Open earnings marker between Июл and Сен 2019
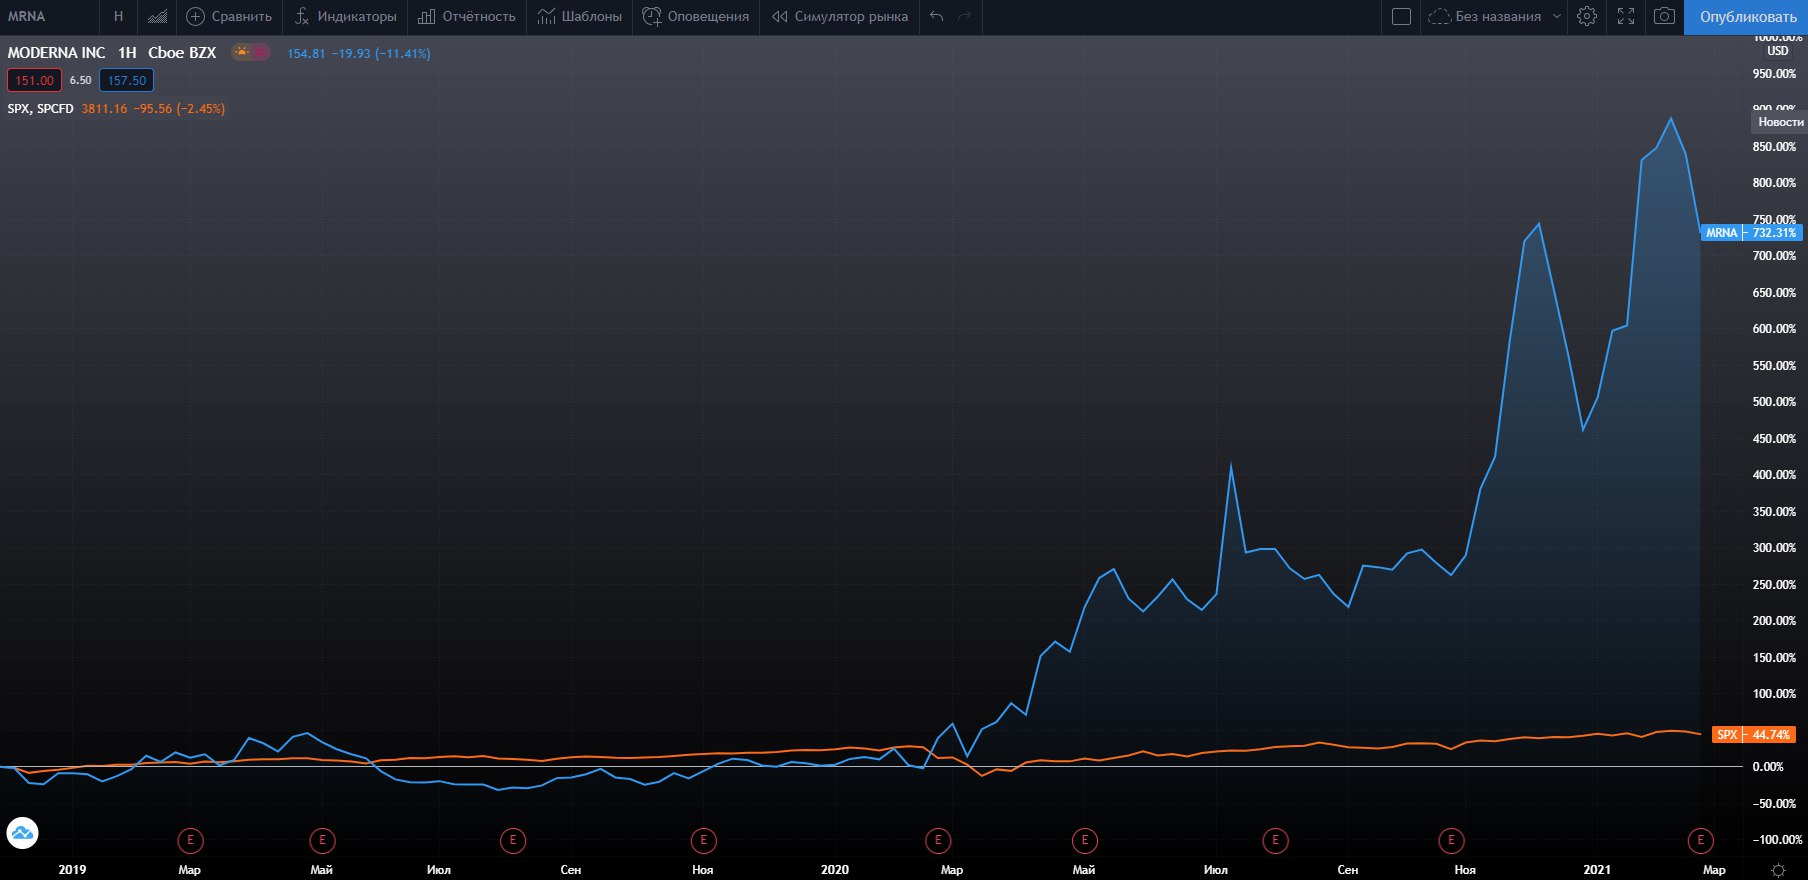This screenshot has width=1808, height=880. click(x=513, y=840)
